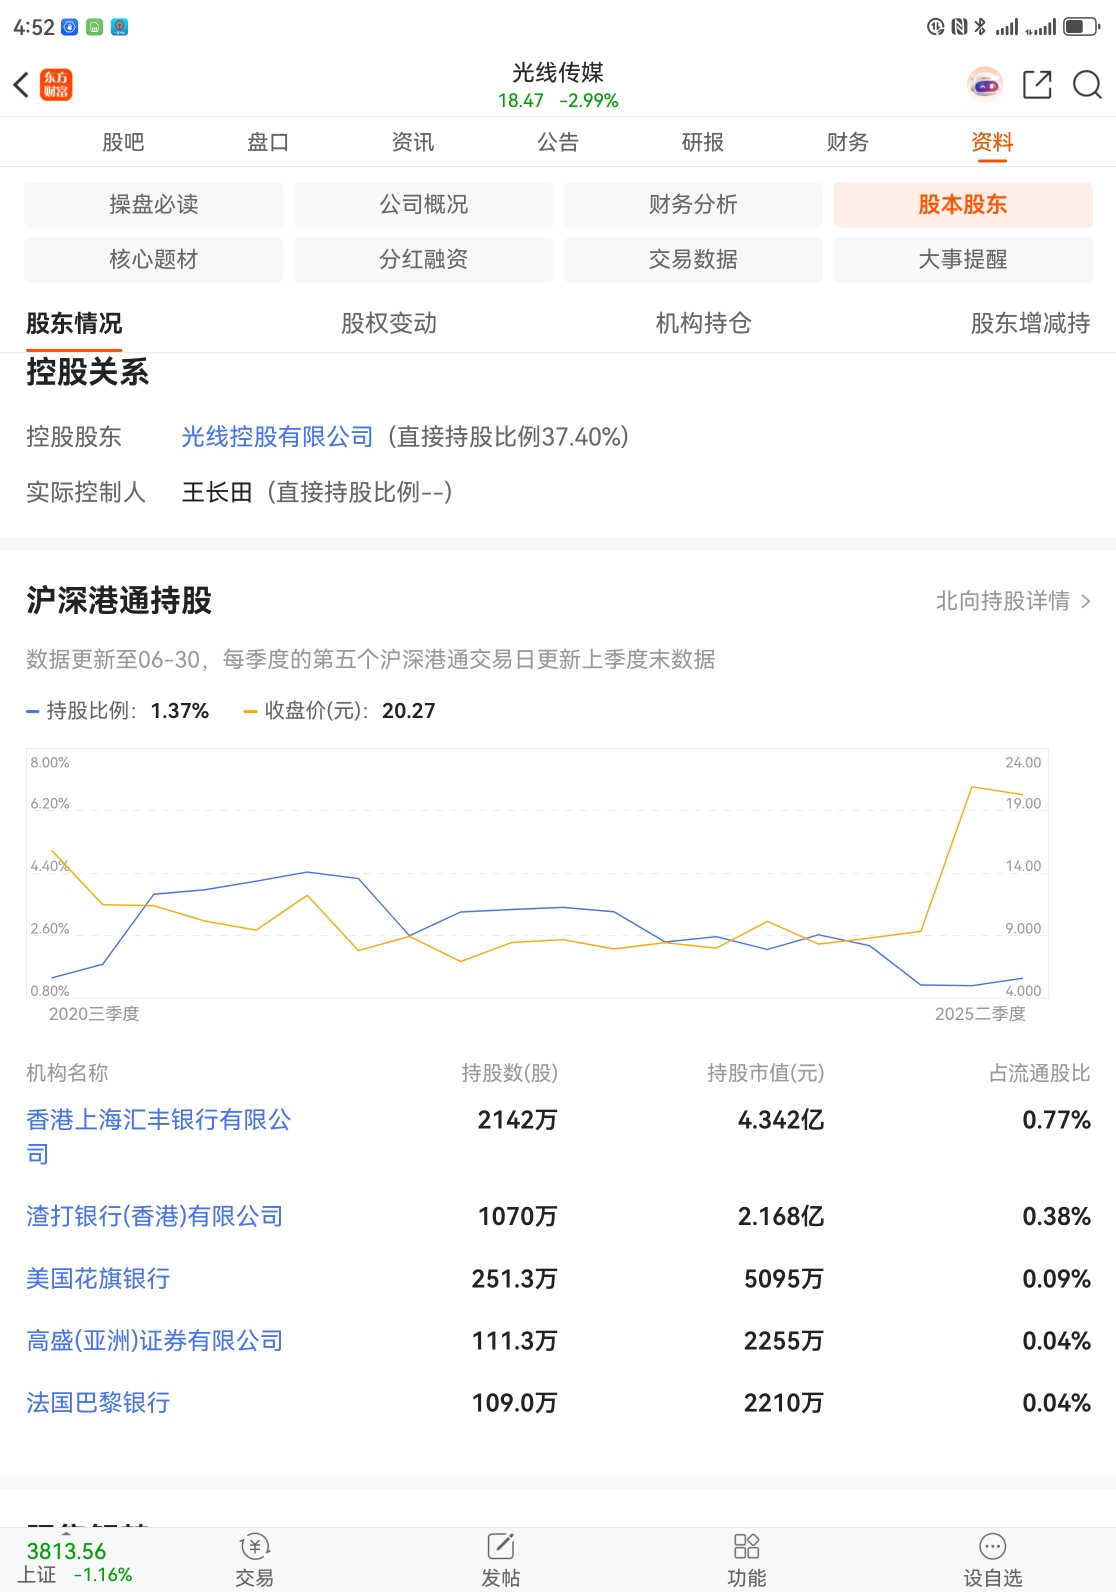Switch to the 资讯 tab
Screen dimensions: 1116x1592
(413, 142)
